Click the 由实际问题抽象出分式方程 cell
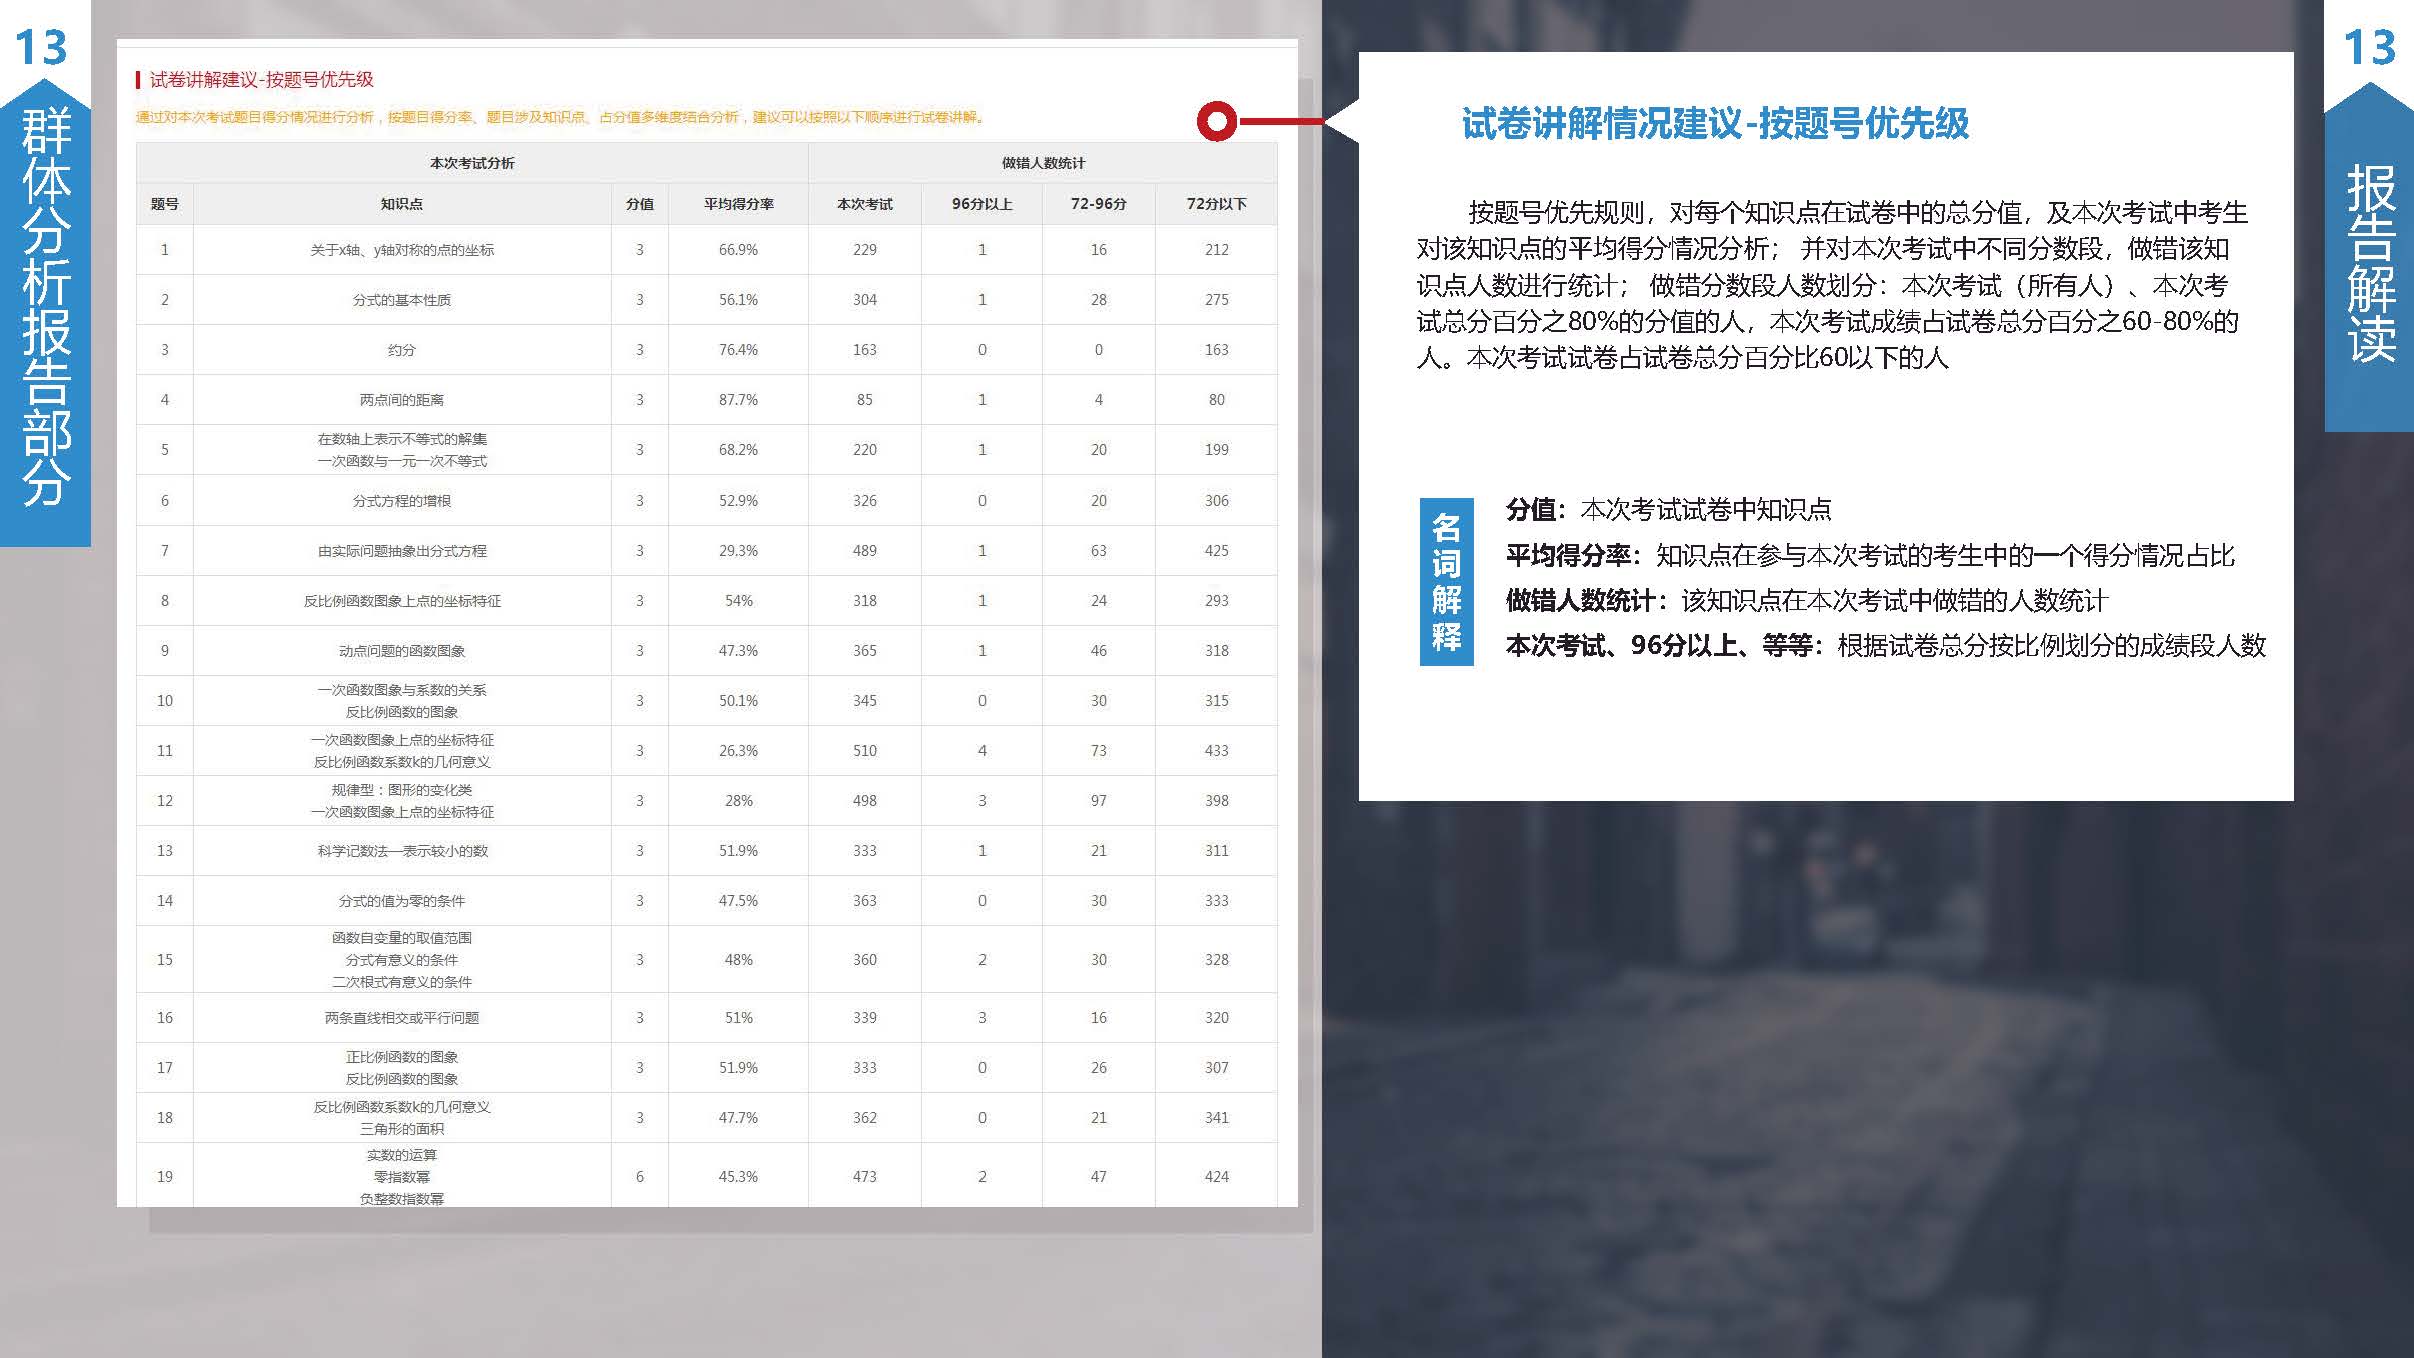Image resolution: width=2414 pixels, height=1358 pixels. [401, 551]
